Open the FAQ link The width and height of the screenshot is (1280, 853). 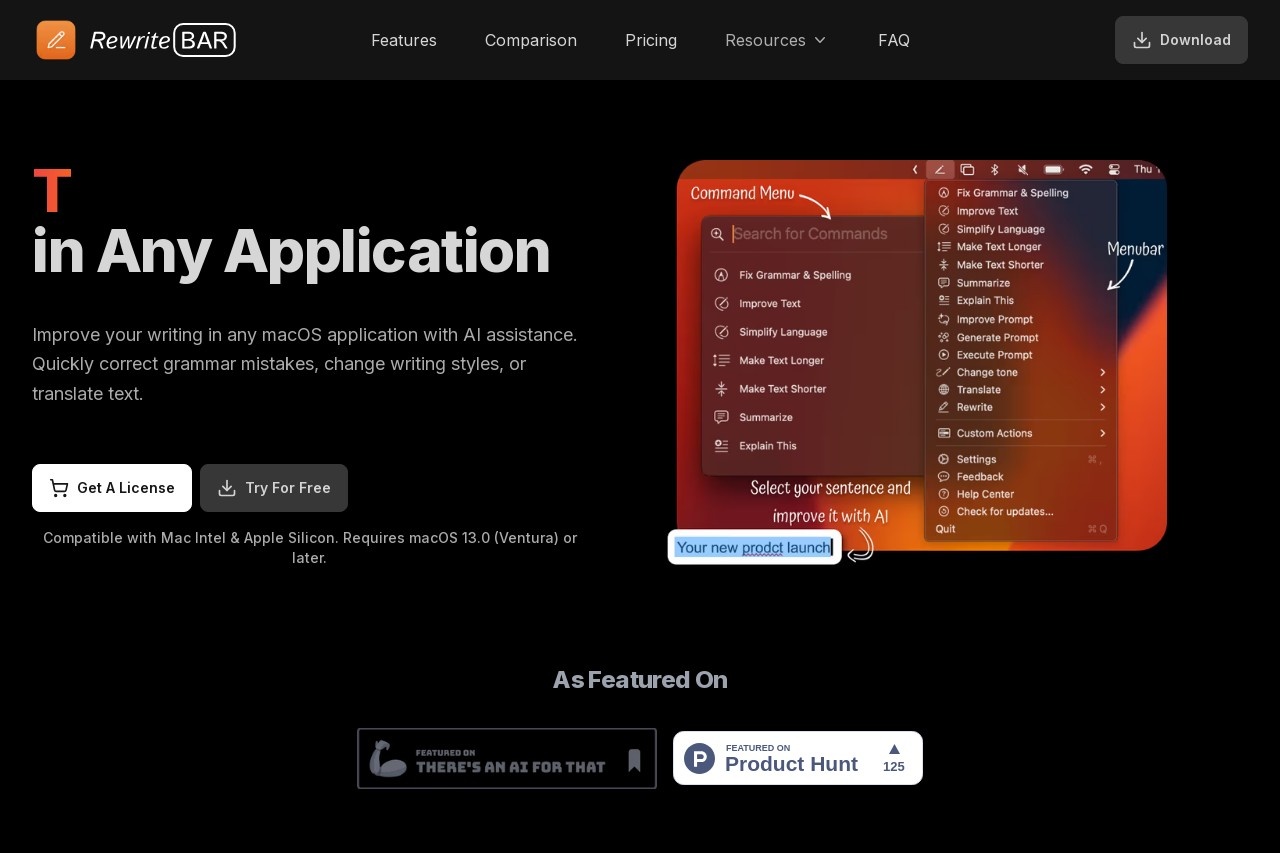[x=894, y=40]
